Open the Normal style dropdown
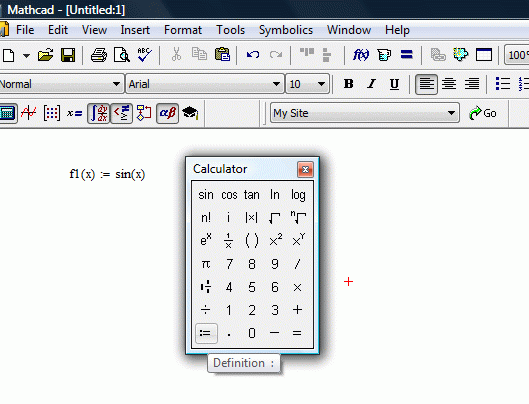529x404 pixels. pos(116,84)
